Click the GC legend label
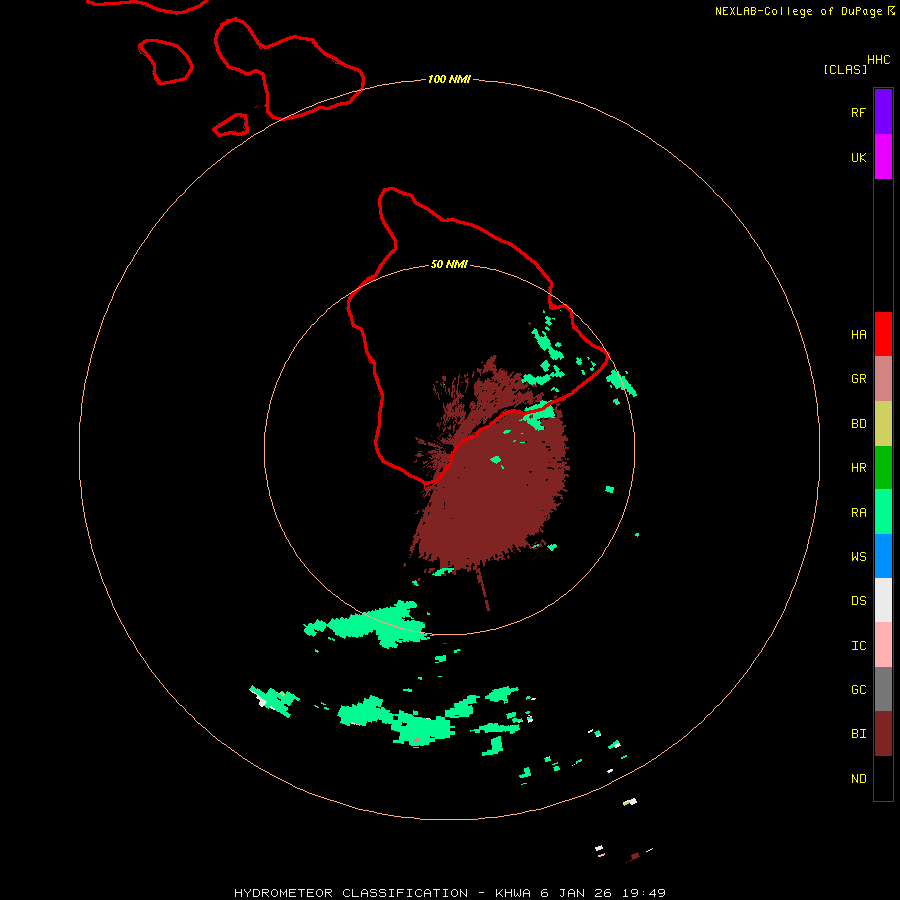This screenshot has width=900, height=900. point(858,690)
